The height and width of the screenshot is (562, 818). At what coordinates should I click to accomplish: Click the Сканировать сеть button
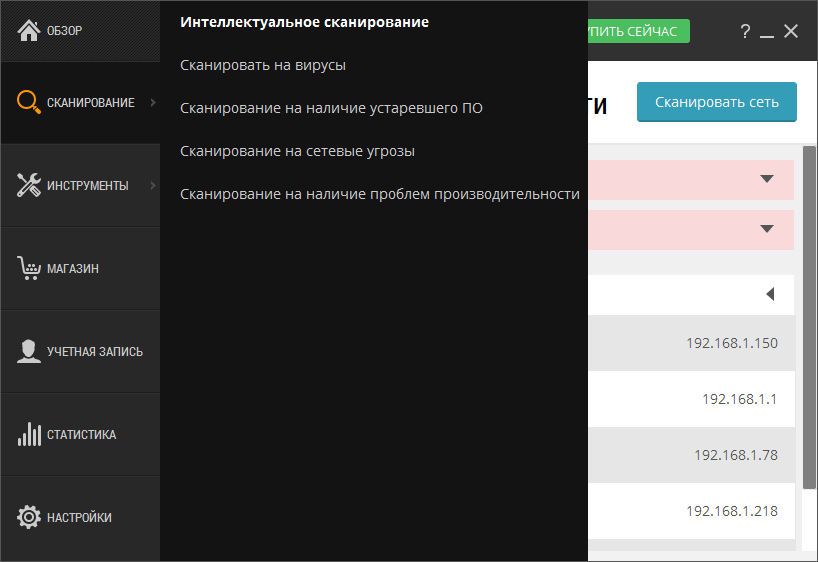[716, 102]
